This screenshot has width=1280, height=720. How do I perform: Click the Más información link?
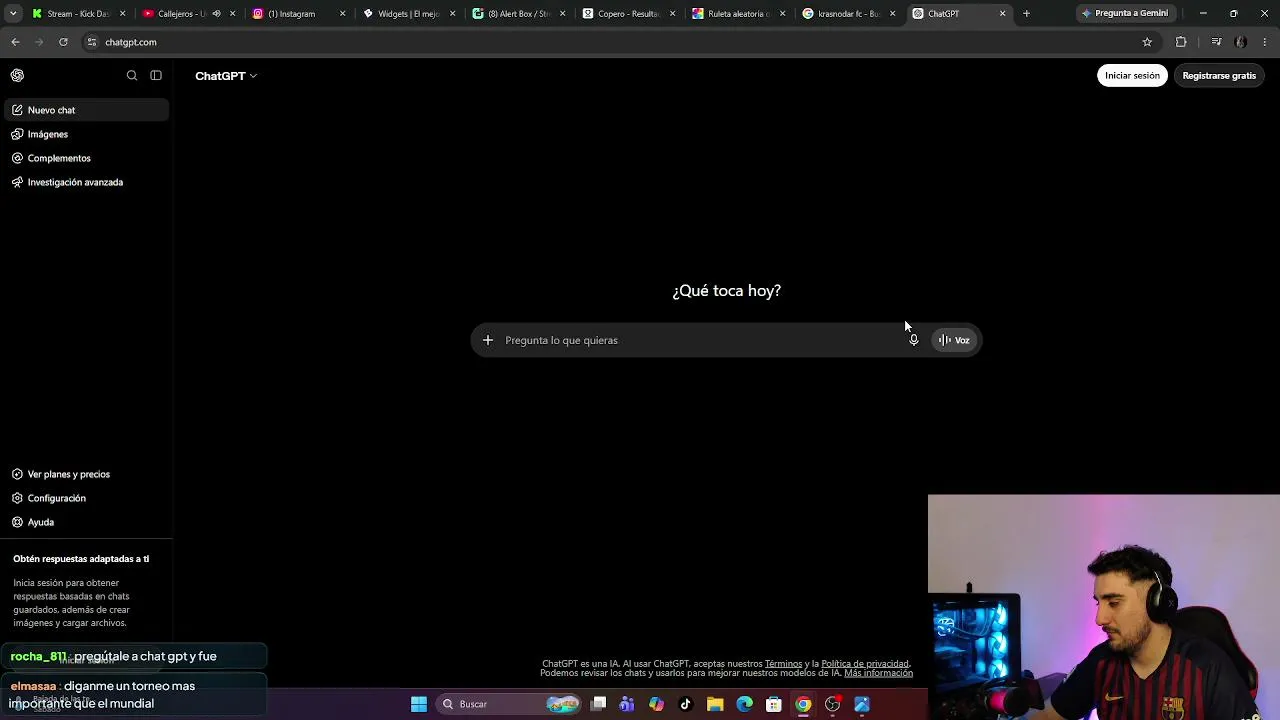[x=878, y=673]
